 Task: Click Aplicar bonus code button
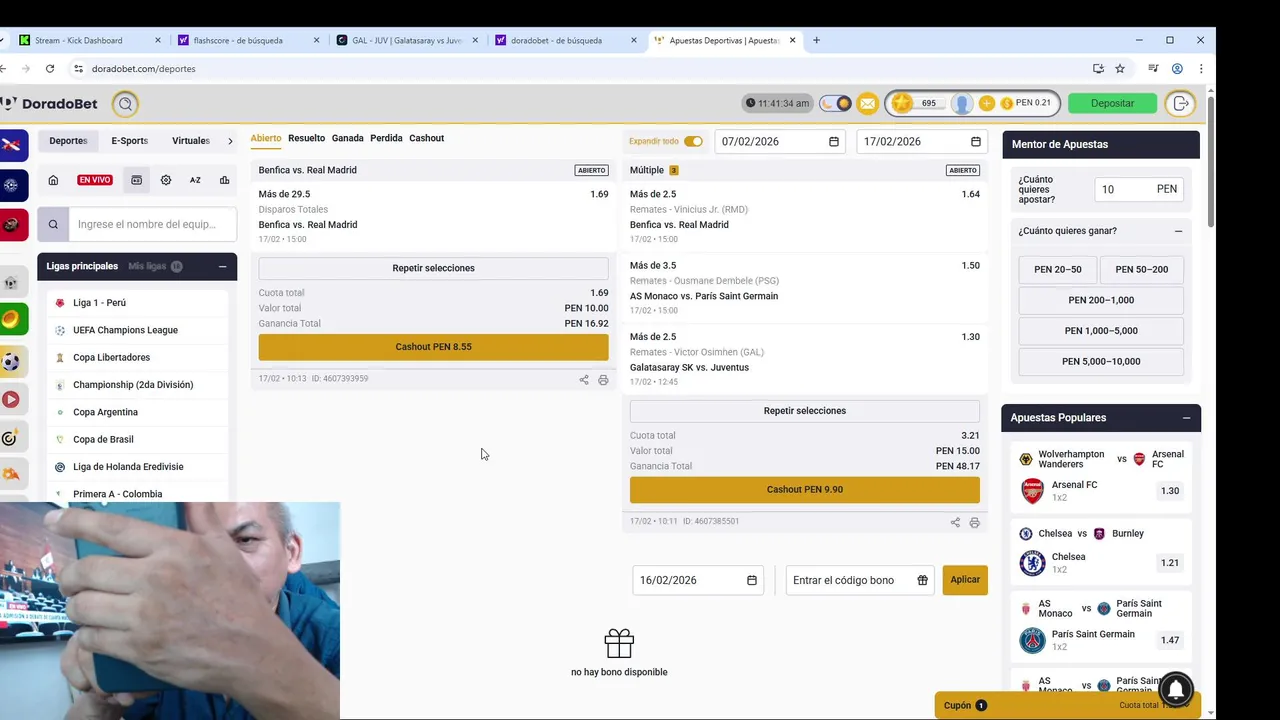click(965, 580)
